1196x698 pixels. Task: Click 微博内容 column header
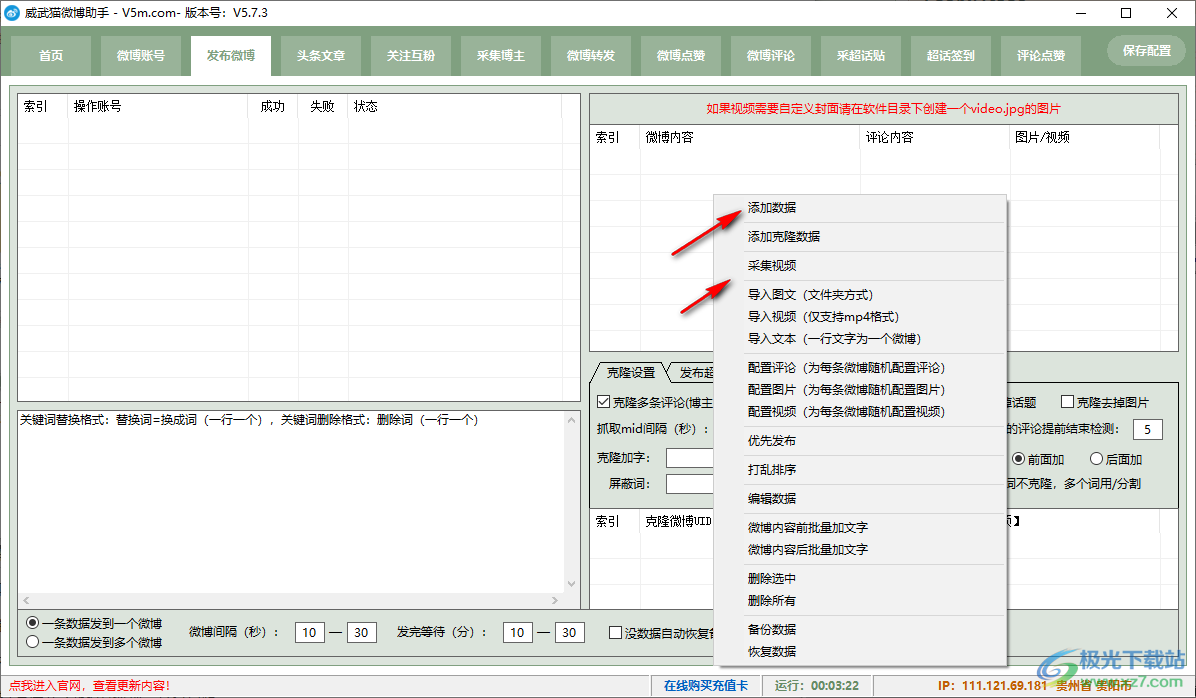point(750,137)
